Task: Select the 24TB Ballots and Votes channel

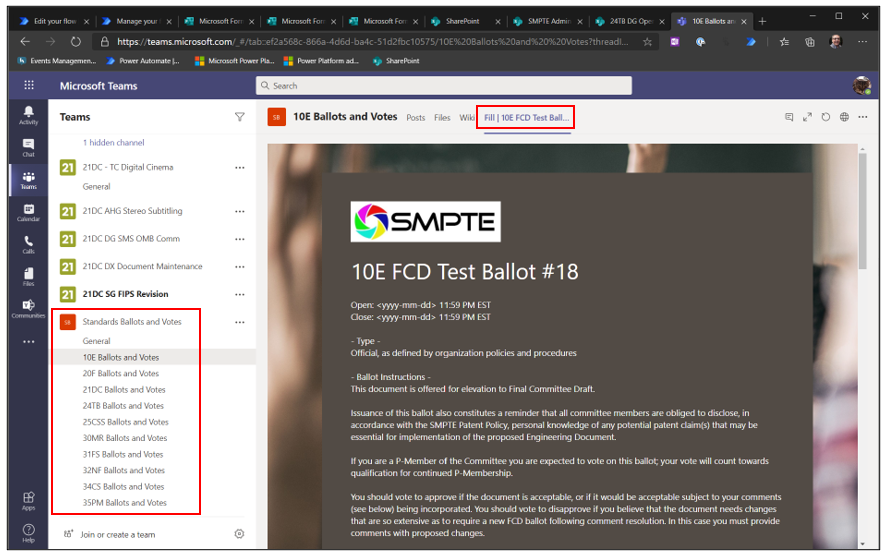Action: 123,406
